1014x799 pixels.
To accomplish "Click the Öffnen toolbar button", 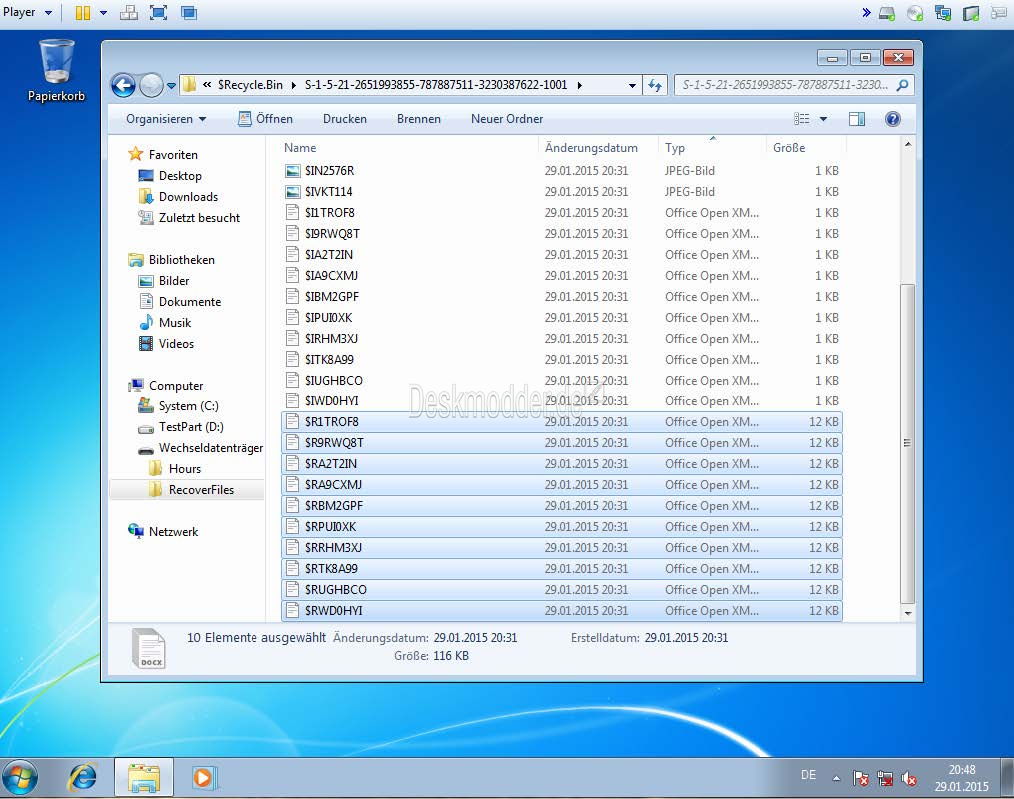I will 265,119.
